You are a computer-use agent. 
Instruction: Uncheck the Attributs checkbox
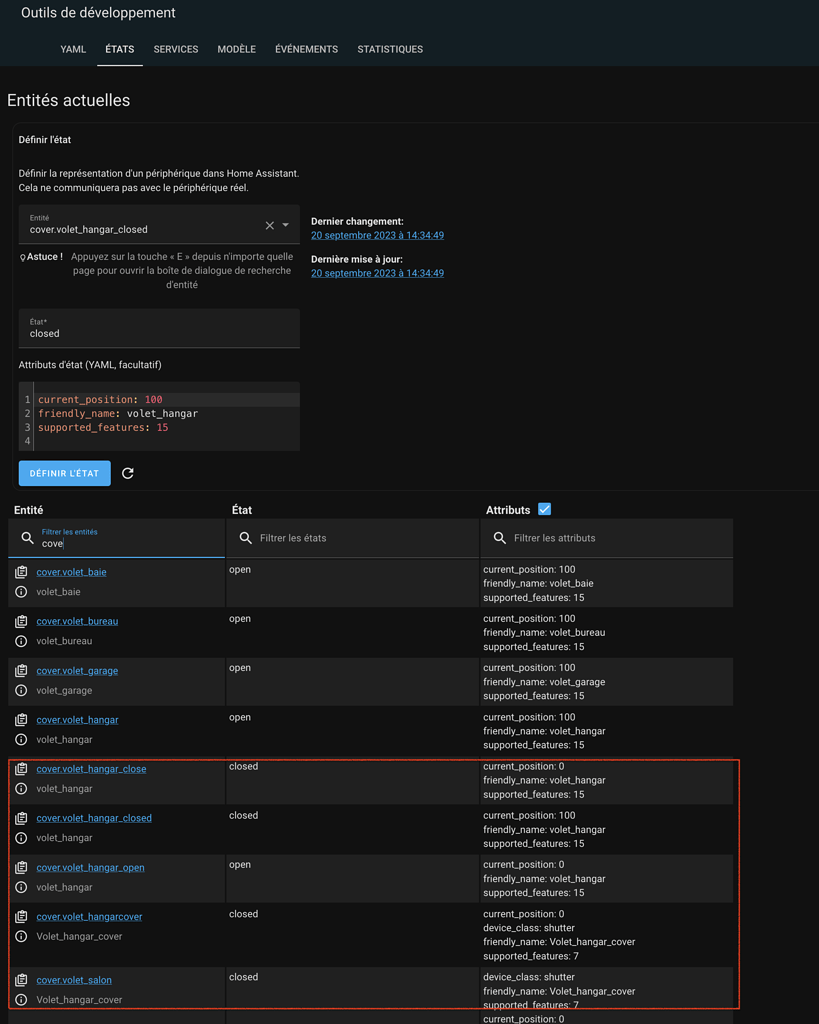(544, 508)
